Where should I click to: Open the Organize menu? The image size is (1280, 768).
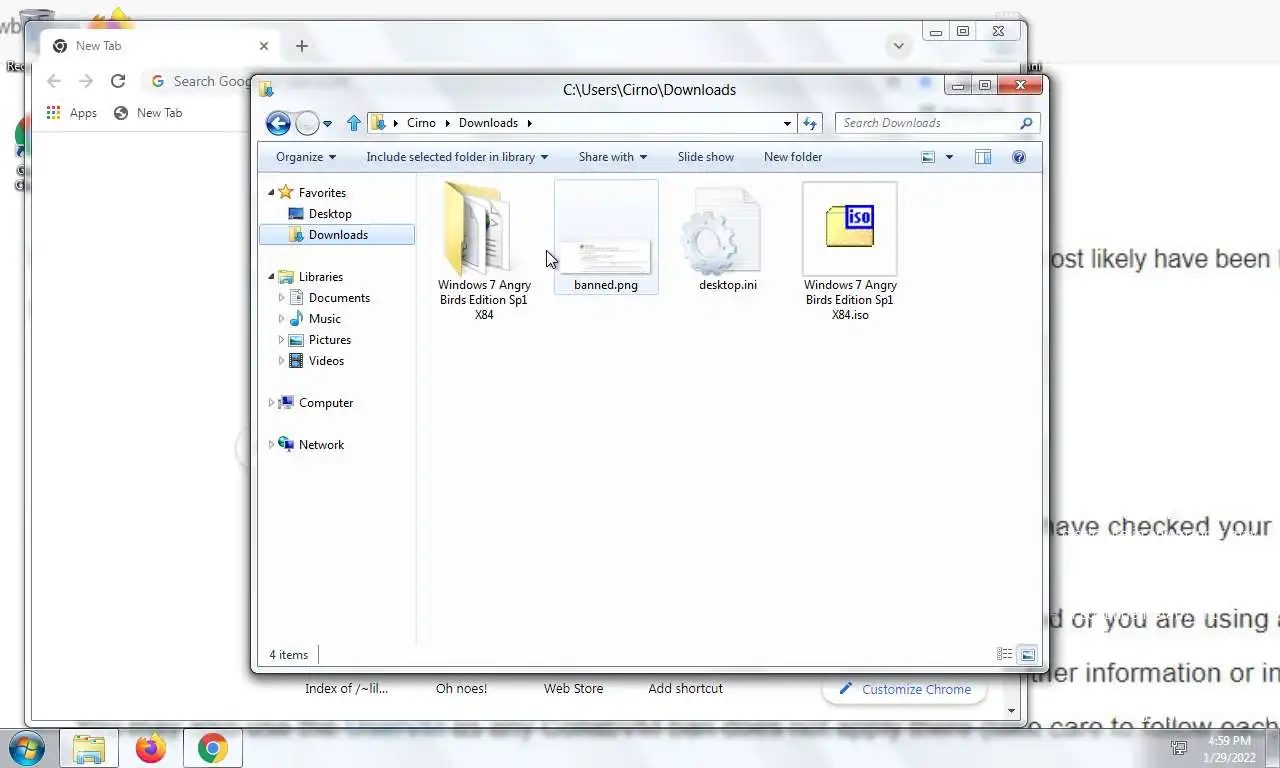click(x=306, y=157)
